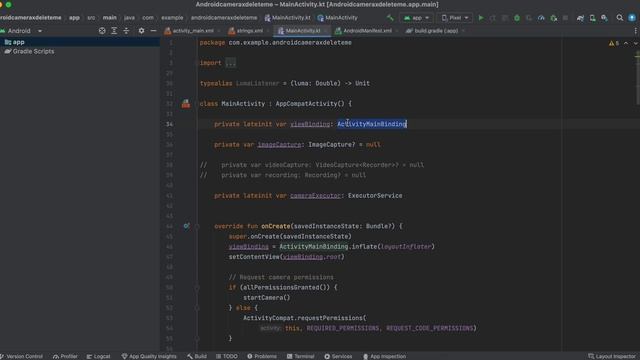
Task: Collapse the onCreate function fold marker
Action: point(197,226)
